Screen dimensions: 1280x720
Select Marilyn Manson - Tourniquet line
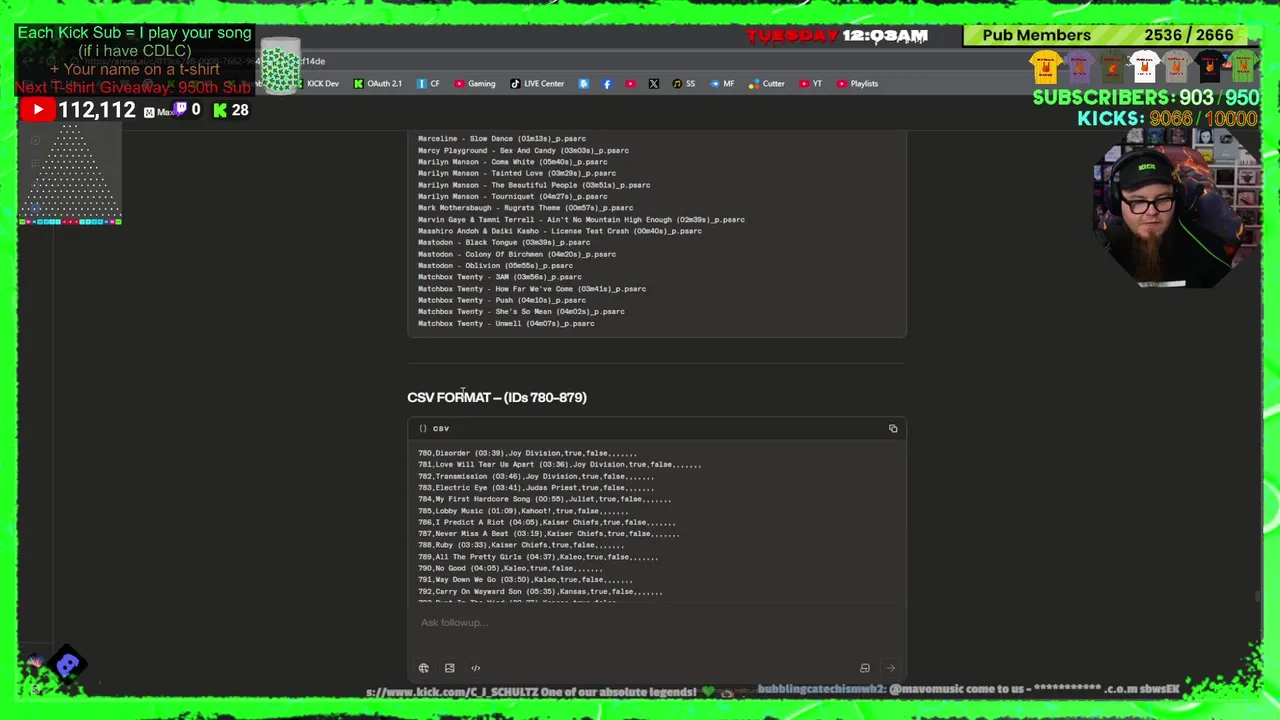coord(512,197)
